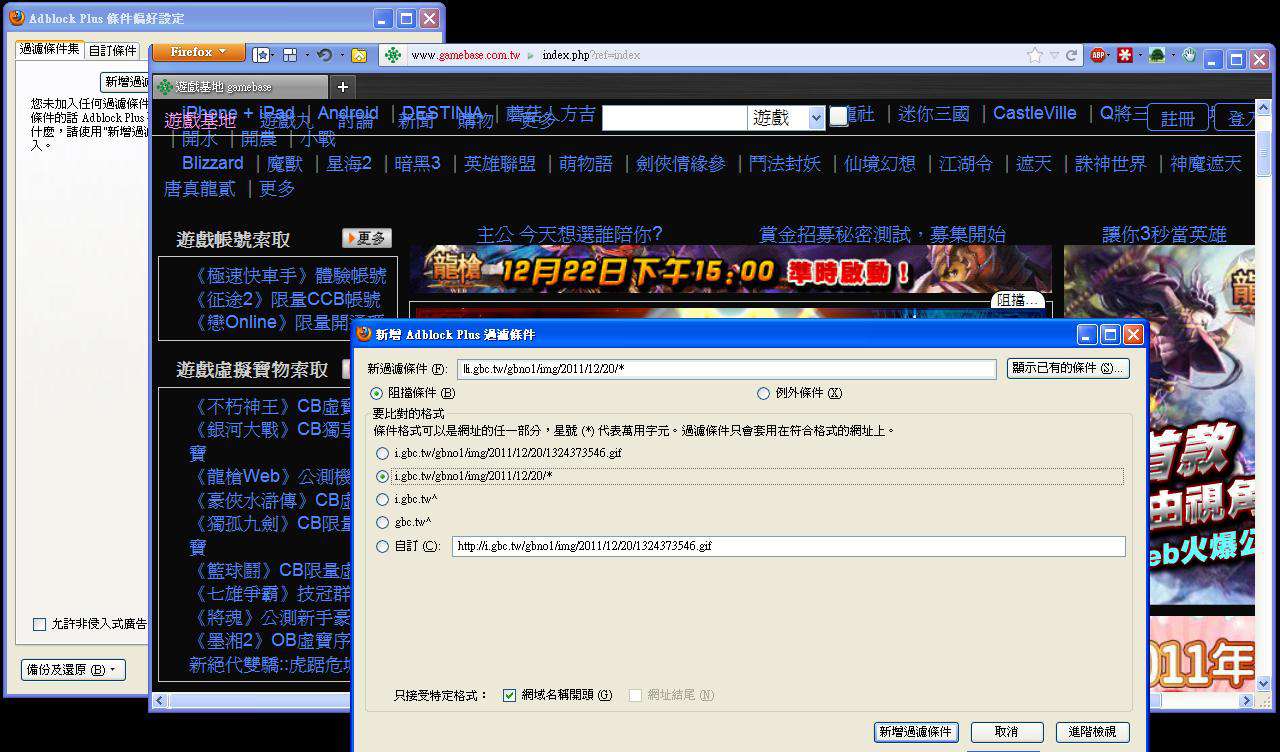Click the red Adblock Plus ABP icon
Screen dimensions: 1280x752
click(1098, 55)
